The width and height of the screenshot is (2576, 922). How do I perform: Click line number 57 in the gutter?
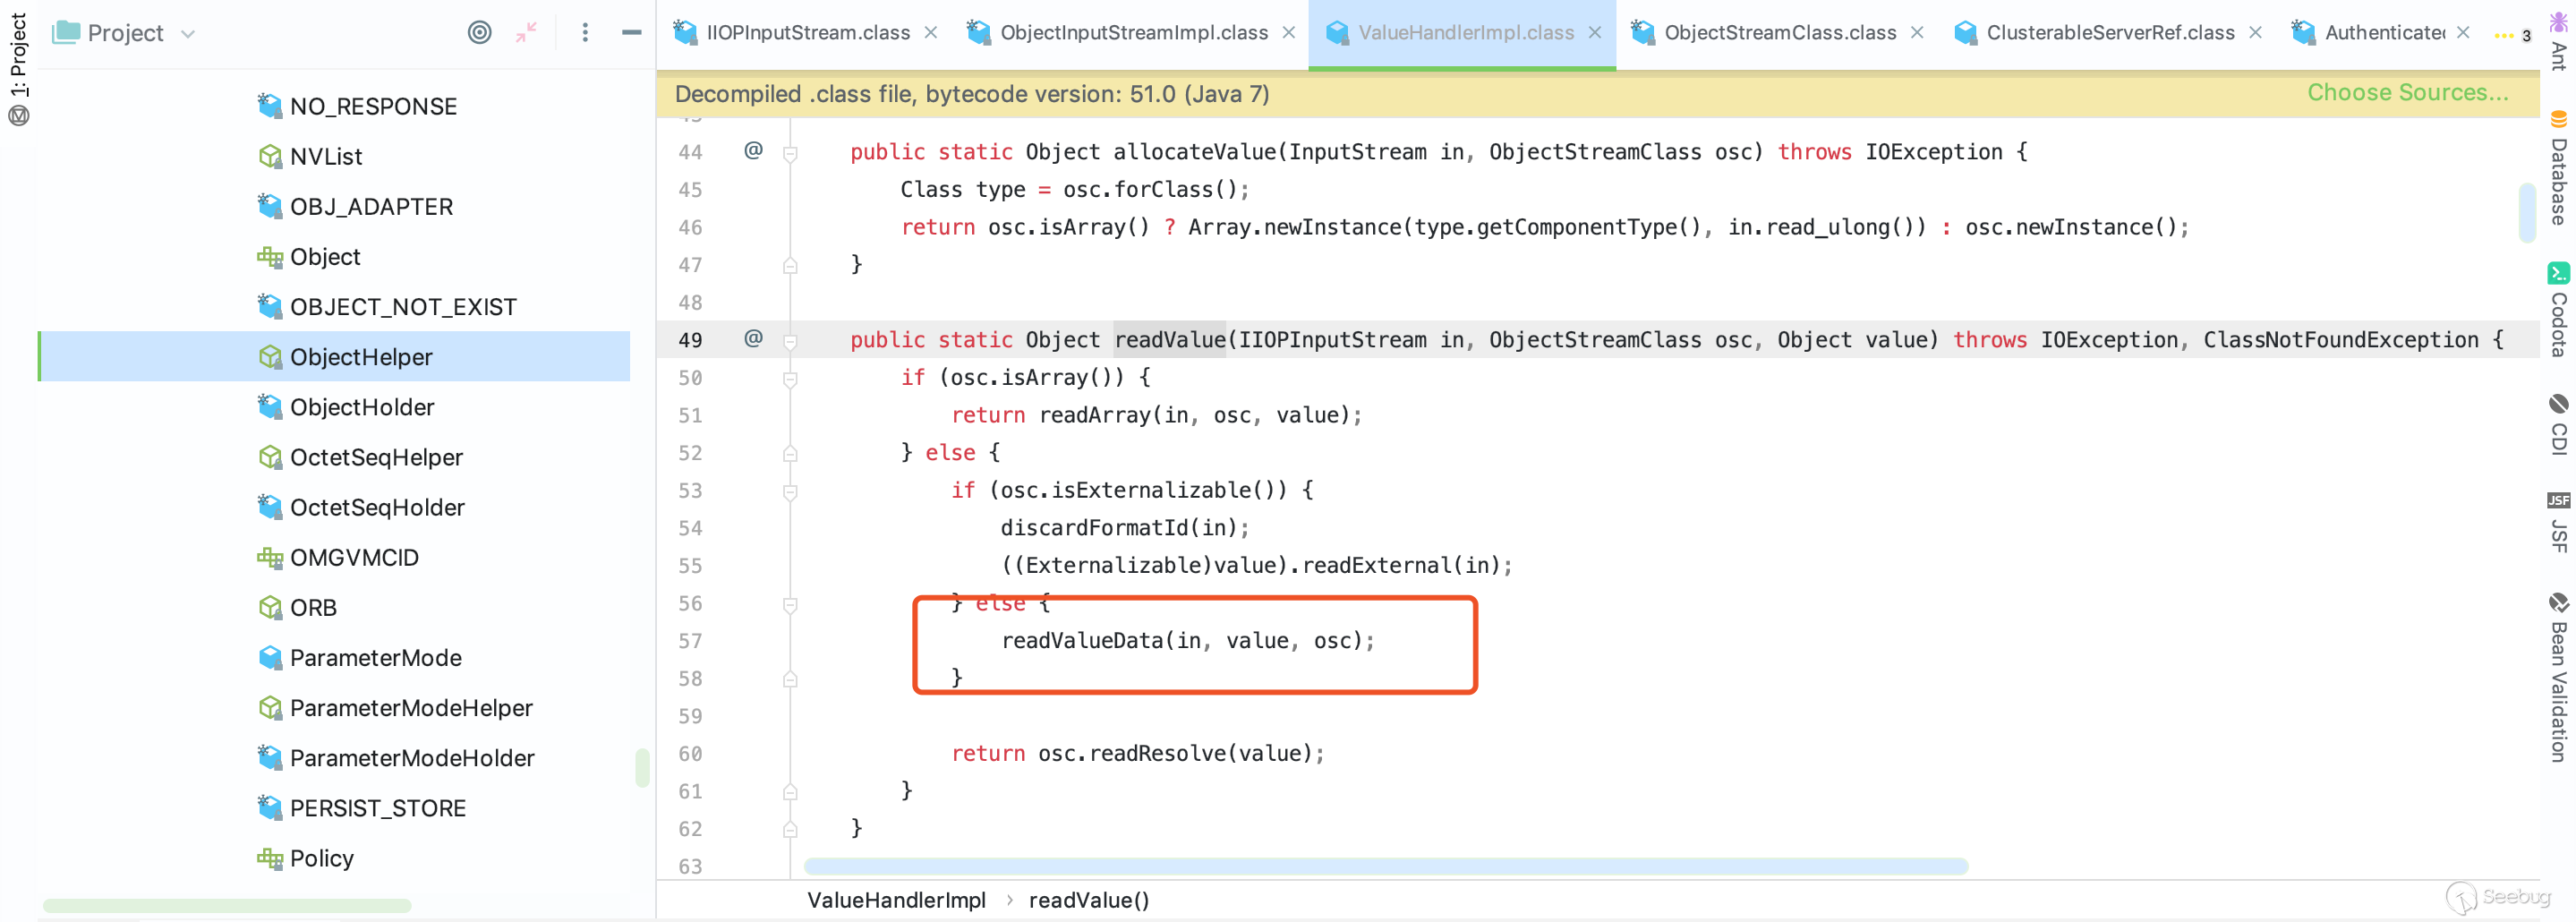click(690, 641)
